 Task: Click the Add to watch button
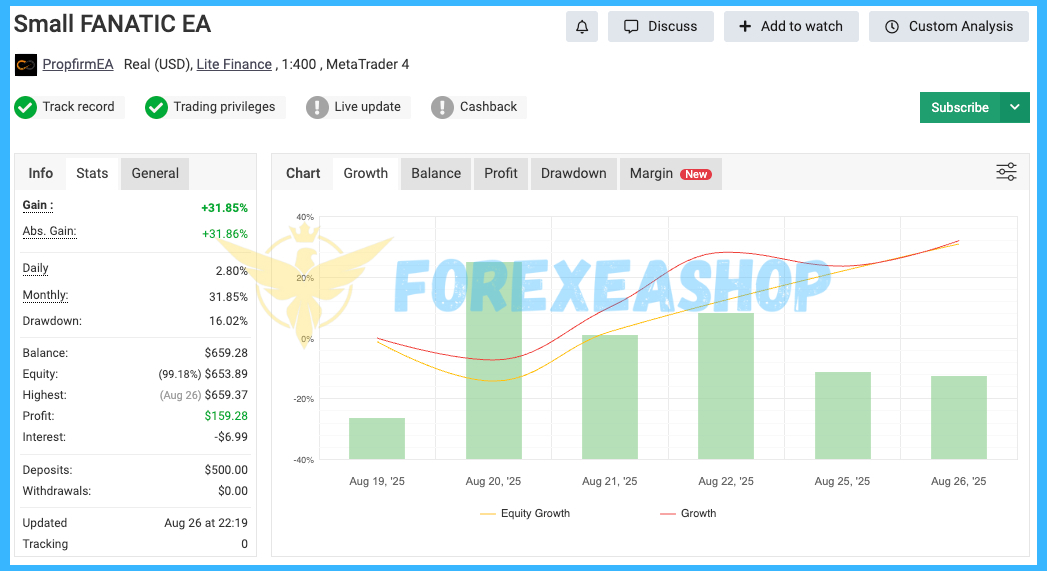click(x=791, y=27)
